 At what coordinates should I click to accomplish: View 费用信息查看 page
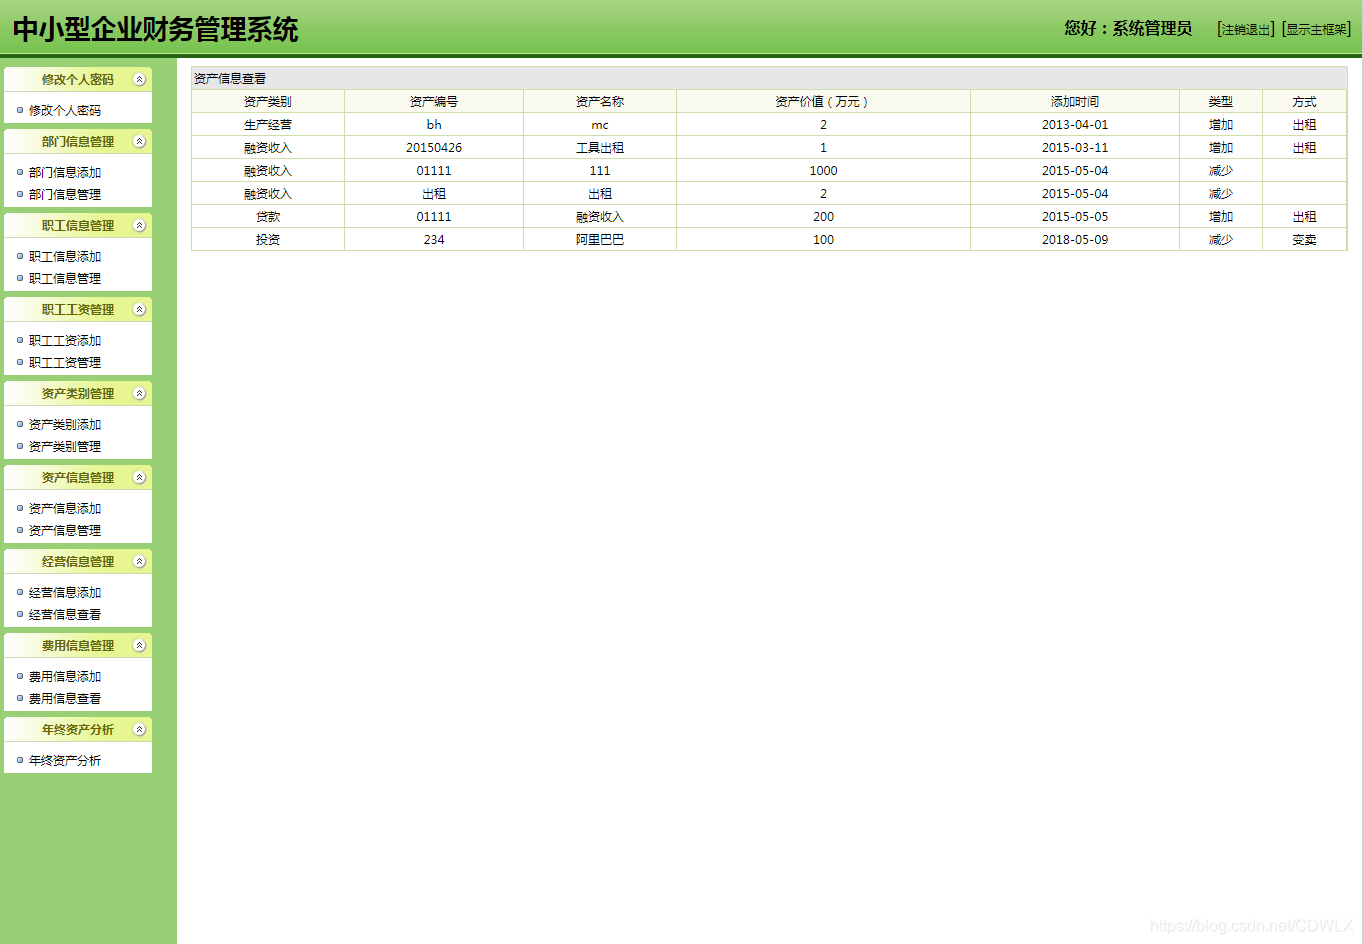tap(65, 699)
